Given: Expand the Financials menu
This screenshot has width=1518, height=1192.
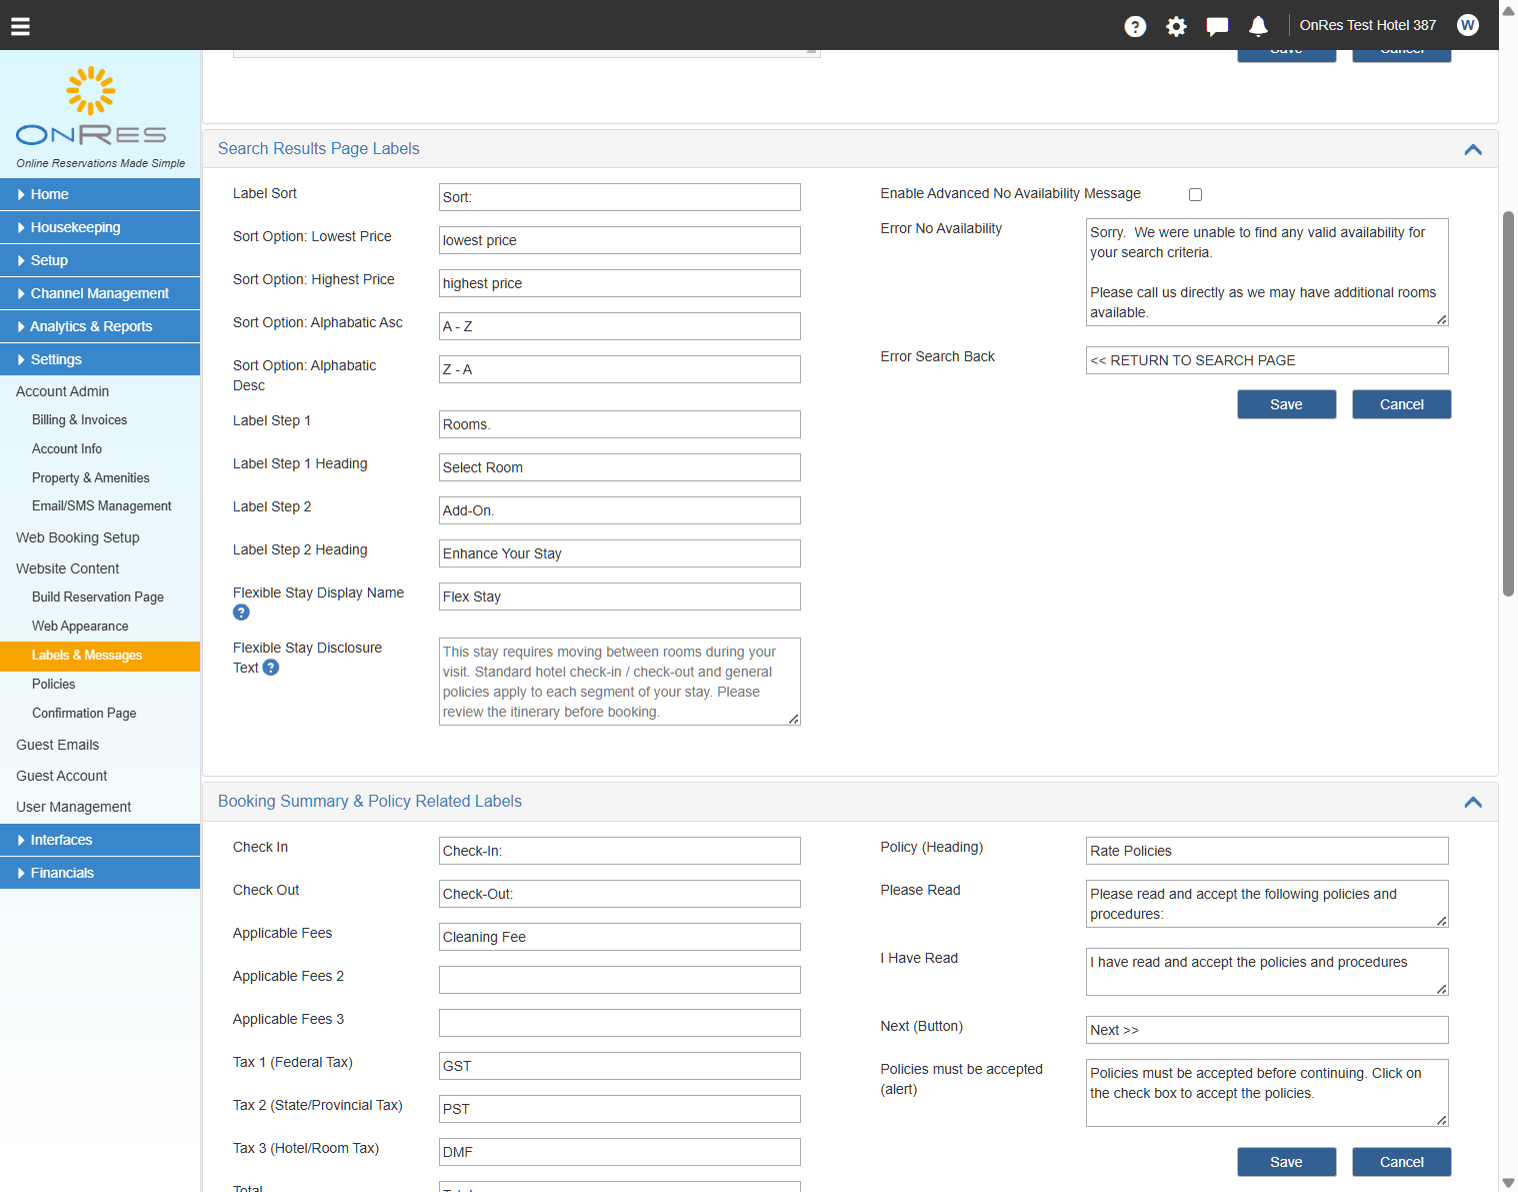Looking at the screenshot, I should (100, 873).
